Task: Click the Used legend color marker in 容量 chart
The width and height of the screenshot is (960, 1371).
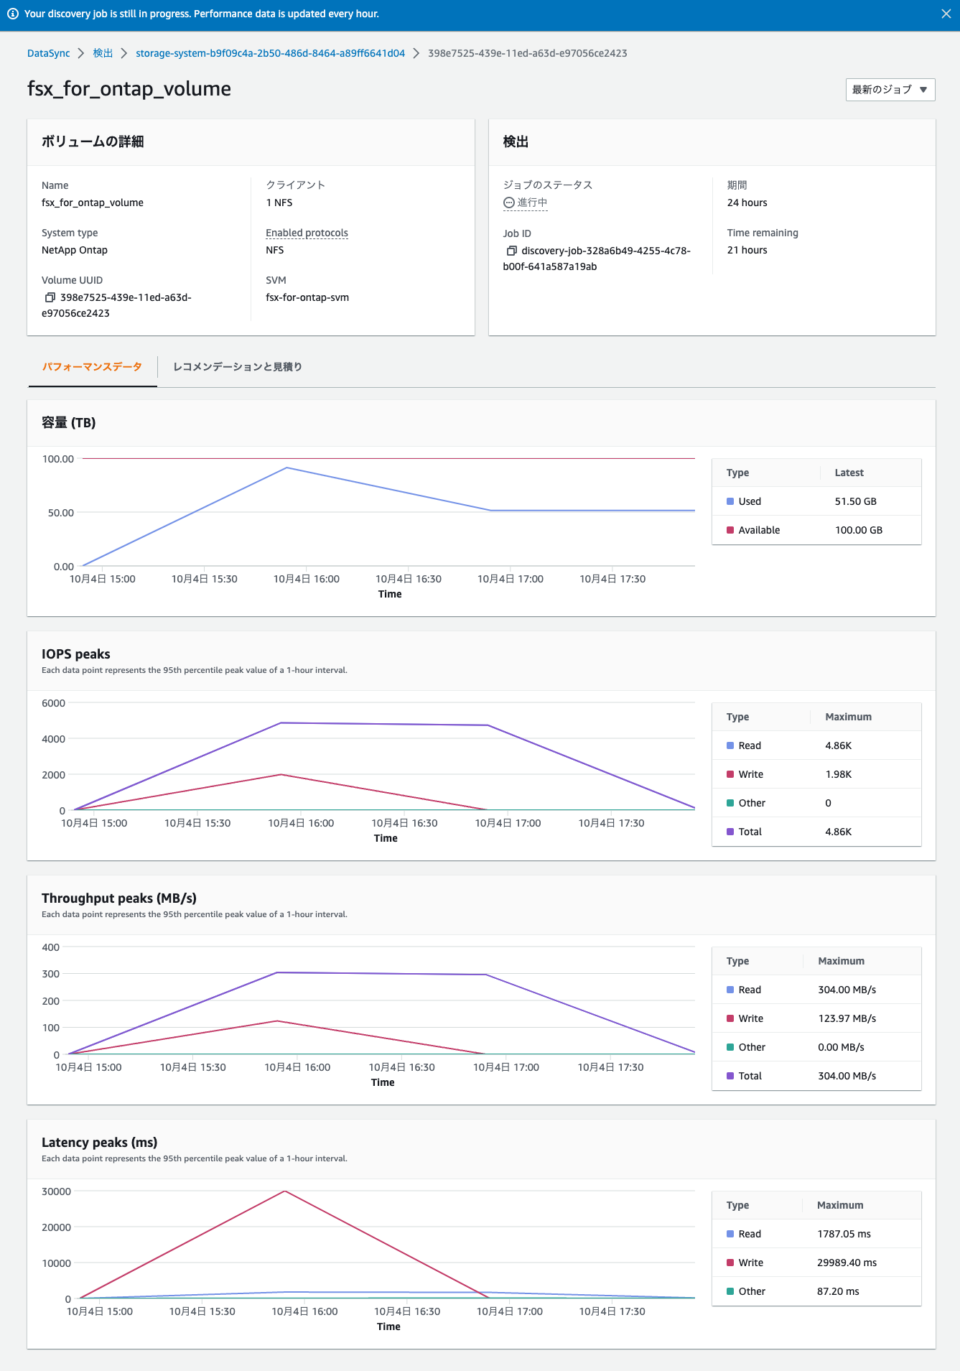Action: pyautogui.click(x=730, y=501)
